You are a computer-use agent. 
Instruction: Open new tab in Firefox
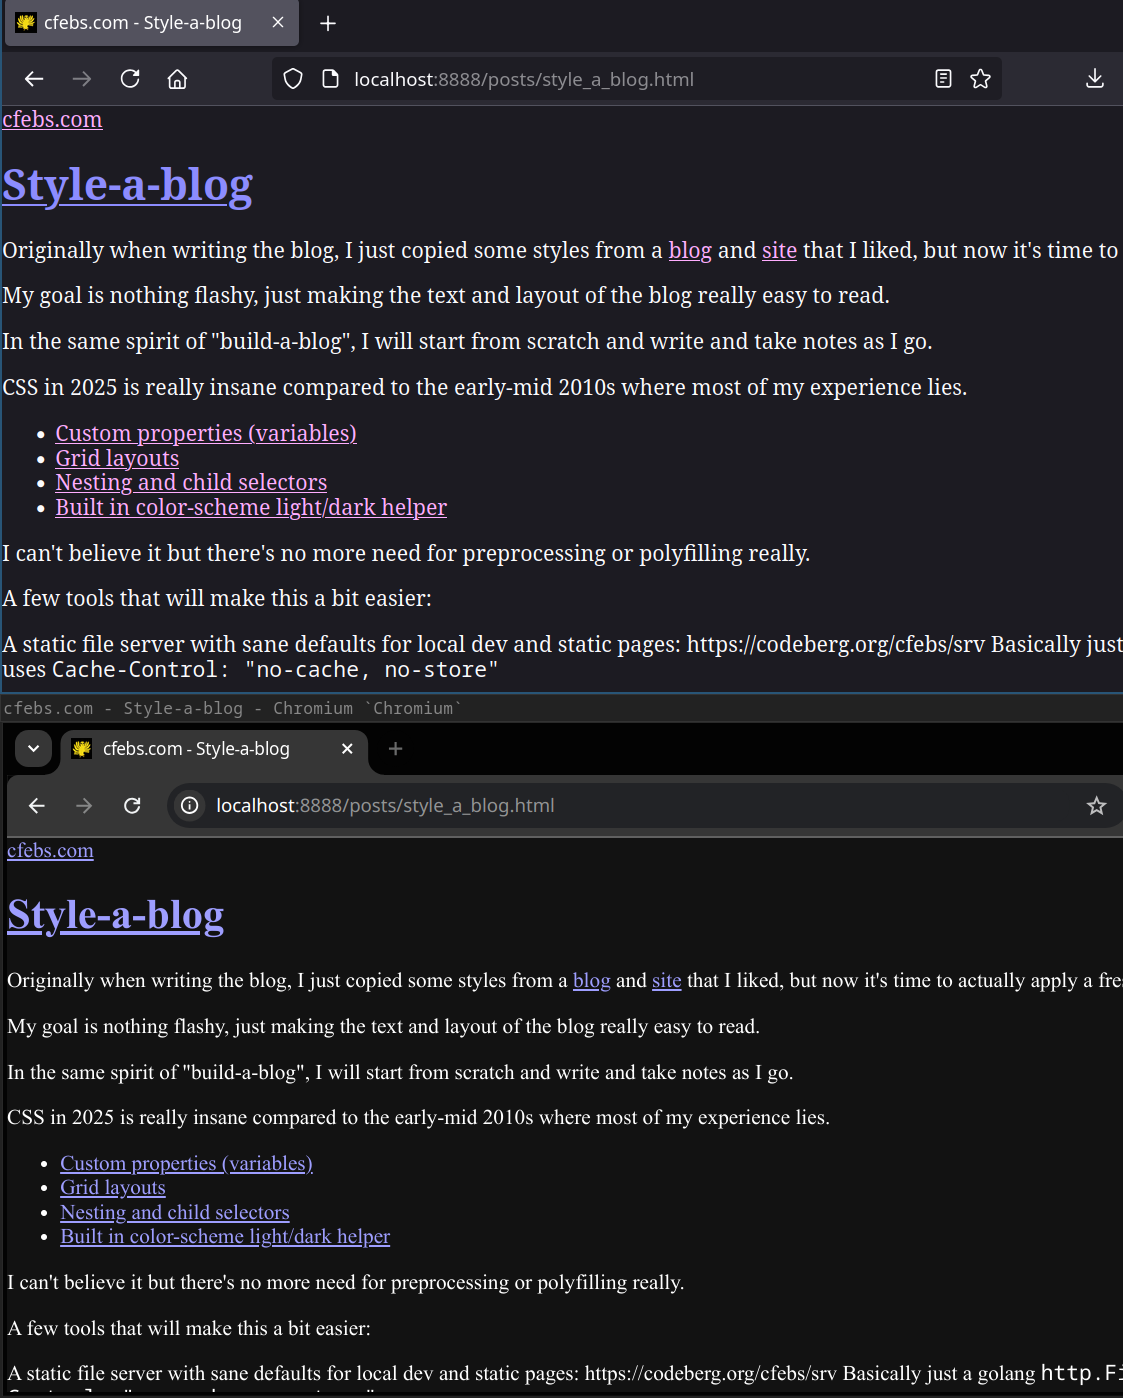(x=328, y=23)
